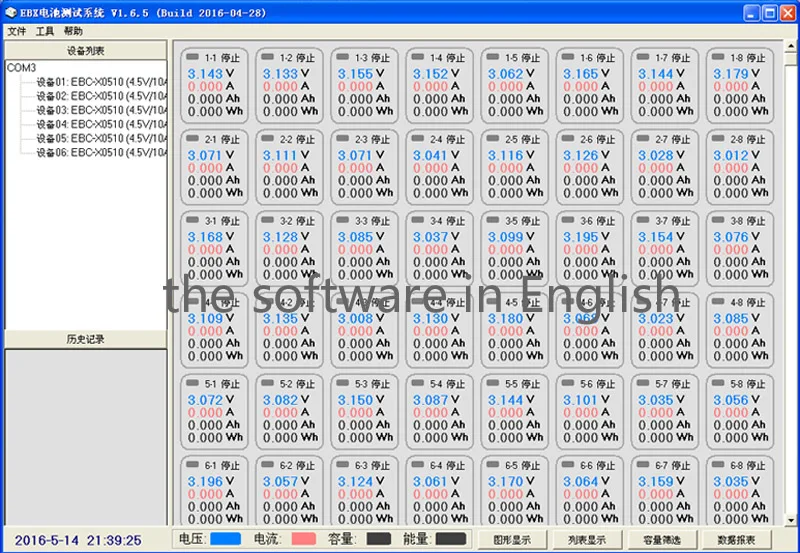Click voltage reading 3.150 V in channel 5-3
Screen dimensions: 800x553
[361, 399]
